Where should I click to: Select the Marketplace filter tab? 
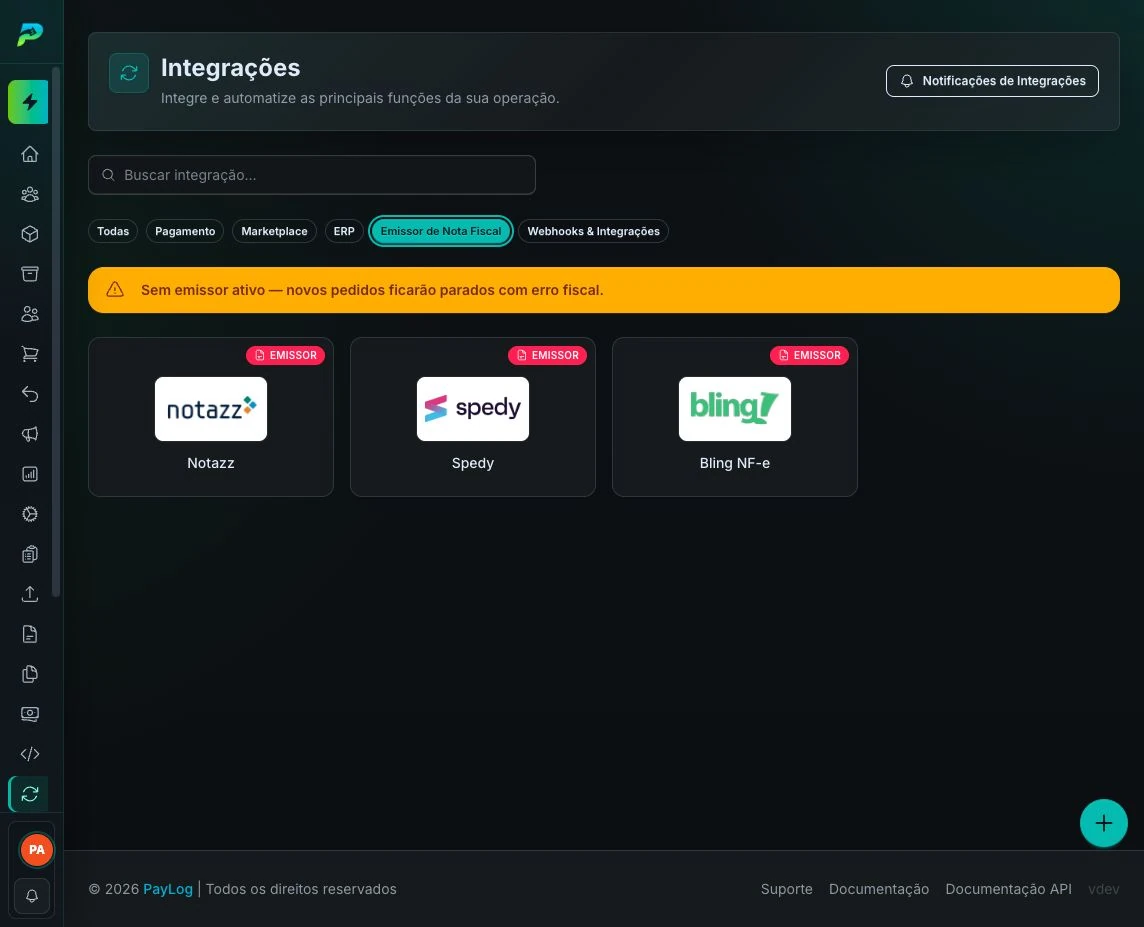pyautogui.click(x=274, y=231)
